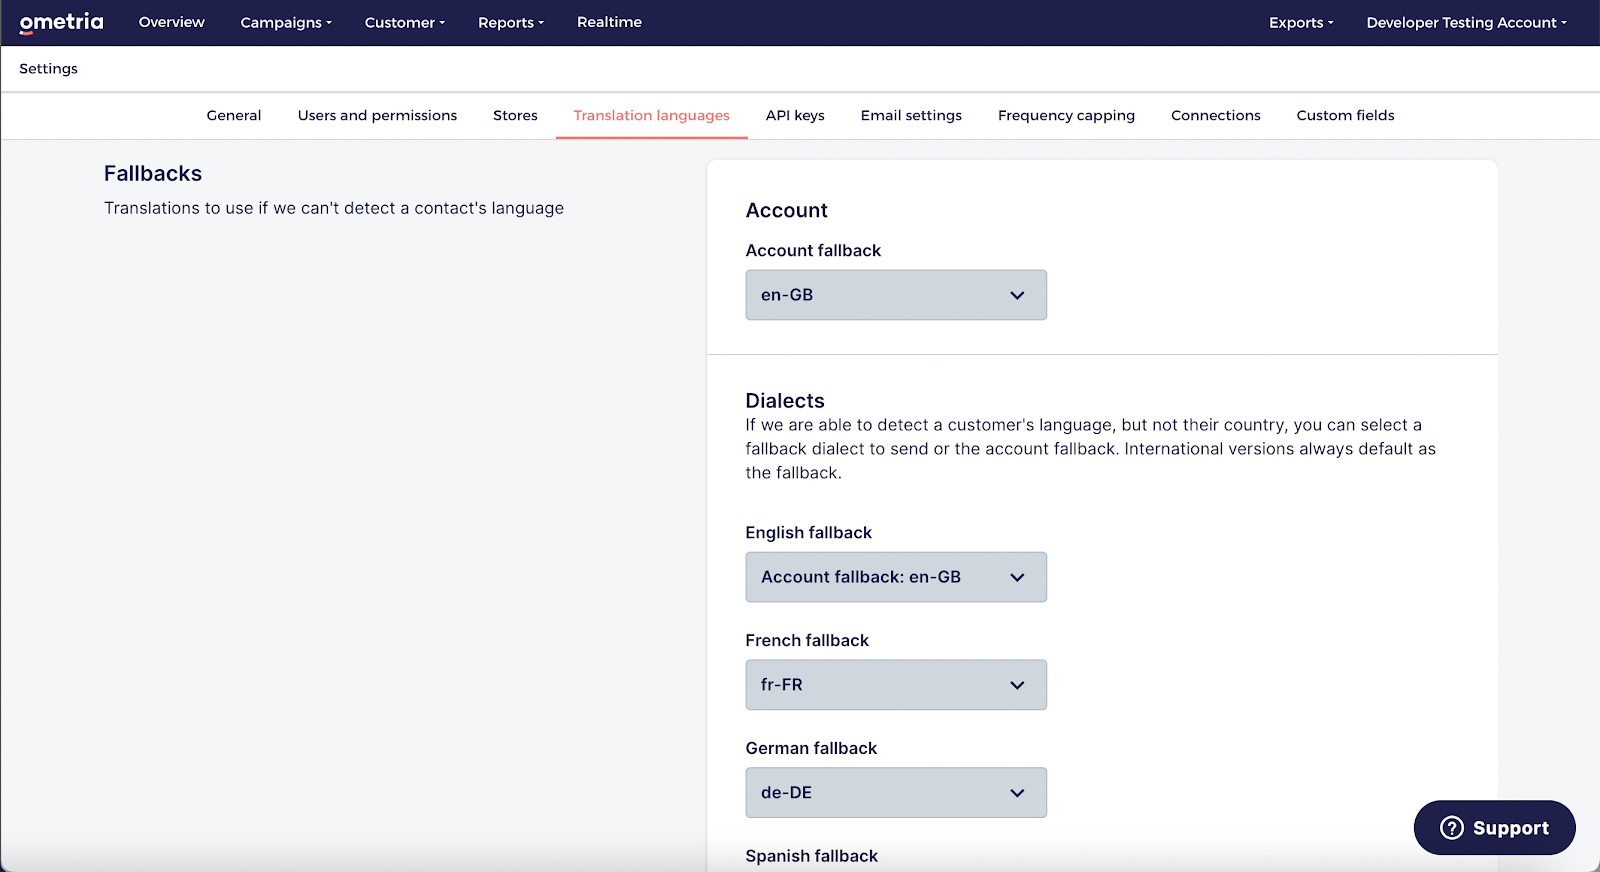
Task: Open the Realtime page
Action: coord(609,22)
